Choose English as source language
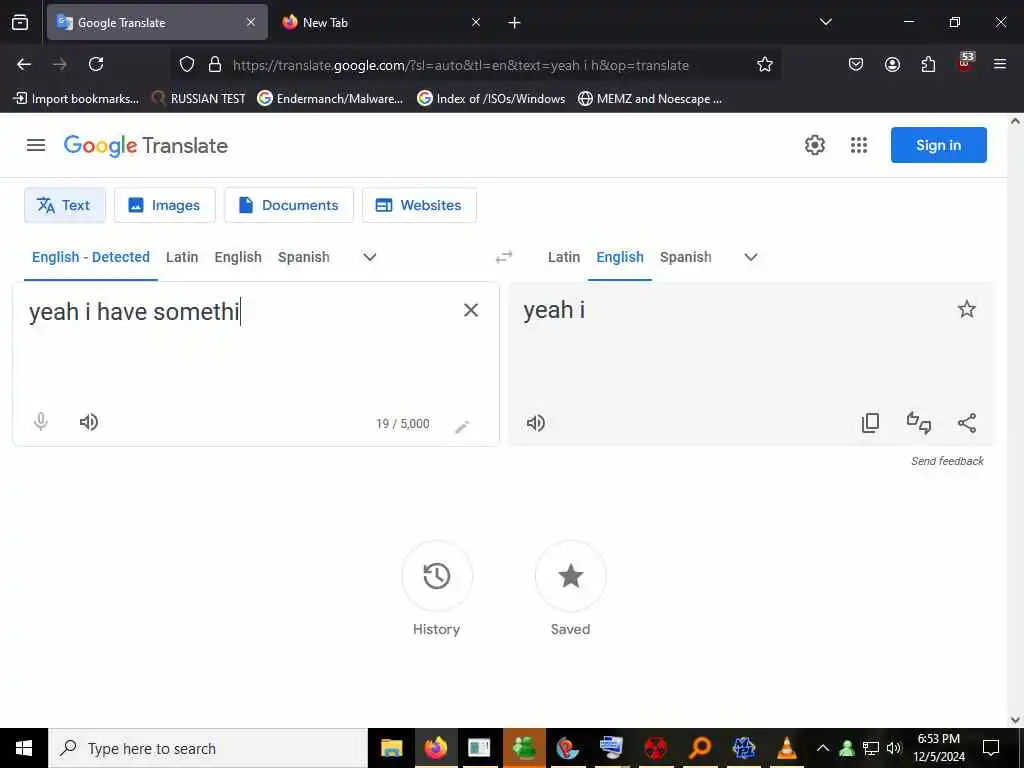The height and width of the screenshot is (768, 1024). (238, 257)
